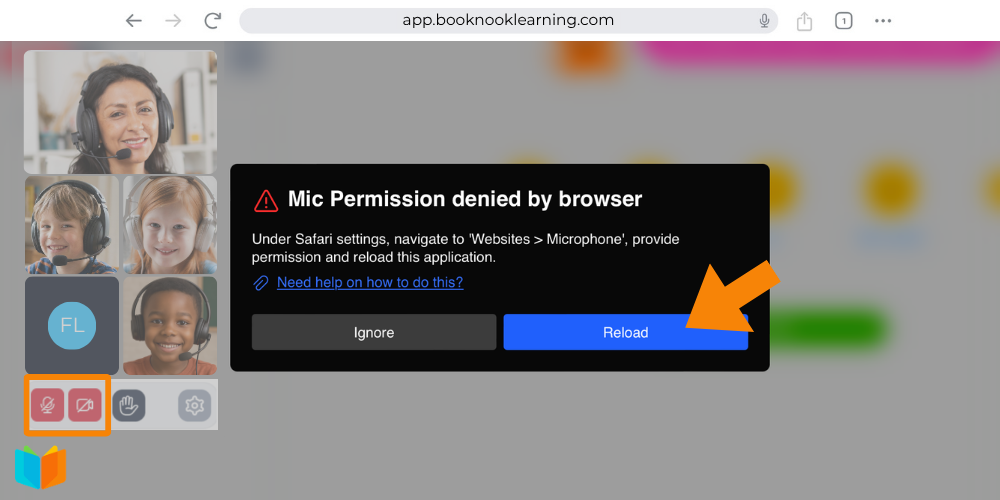
Task: Click the address bar app.booknooklearning.com
Action: pyautogui.click(x=508, y=20)
